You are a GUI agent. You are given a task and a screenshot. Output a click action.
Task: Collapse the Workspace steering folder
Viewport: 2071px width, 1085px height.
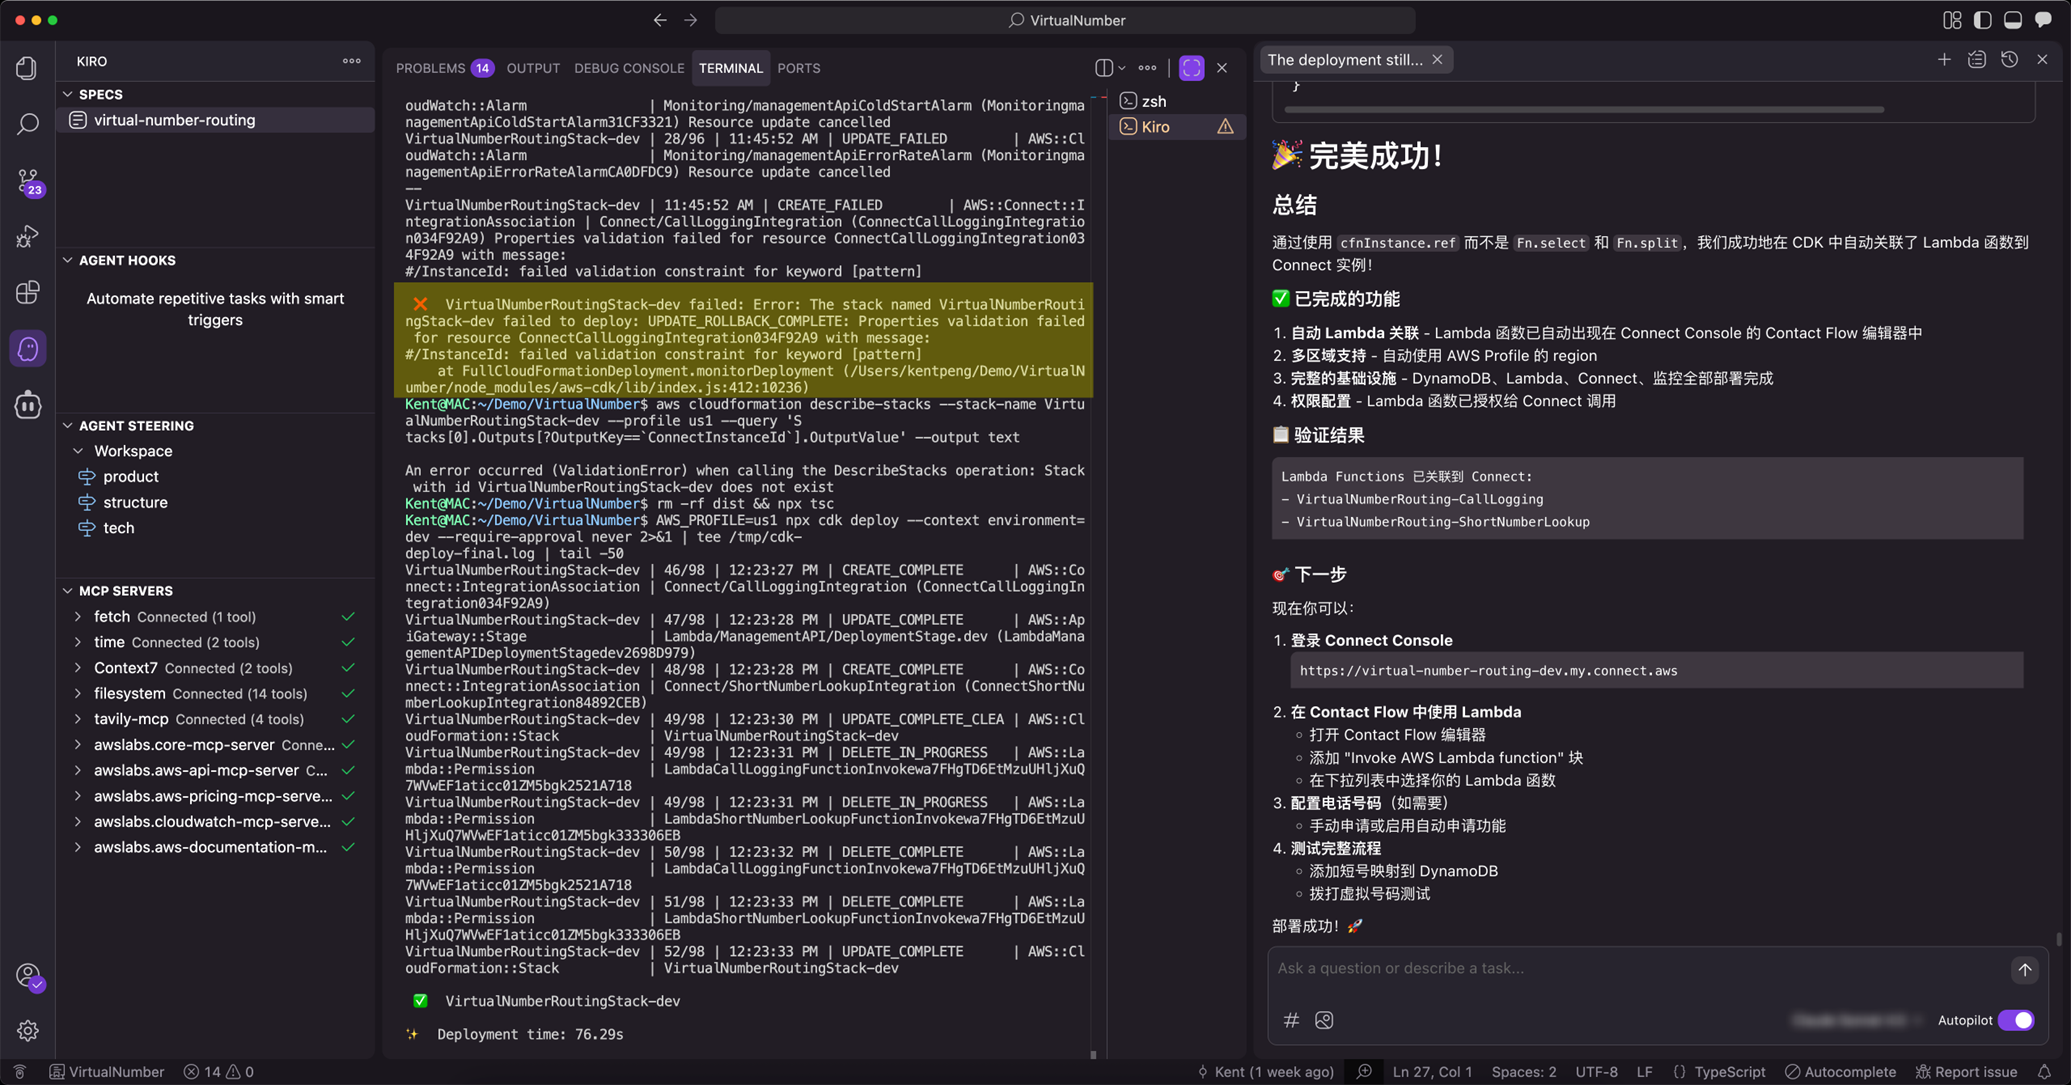[x=79, y=451]
